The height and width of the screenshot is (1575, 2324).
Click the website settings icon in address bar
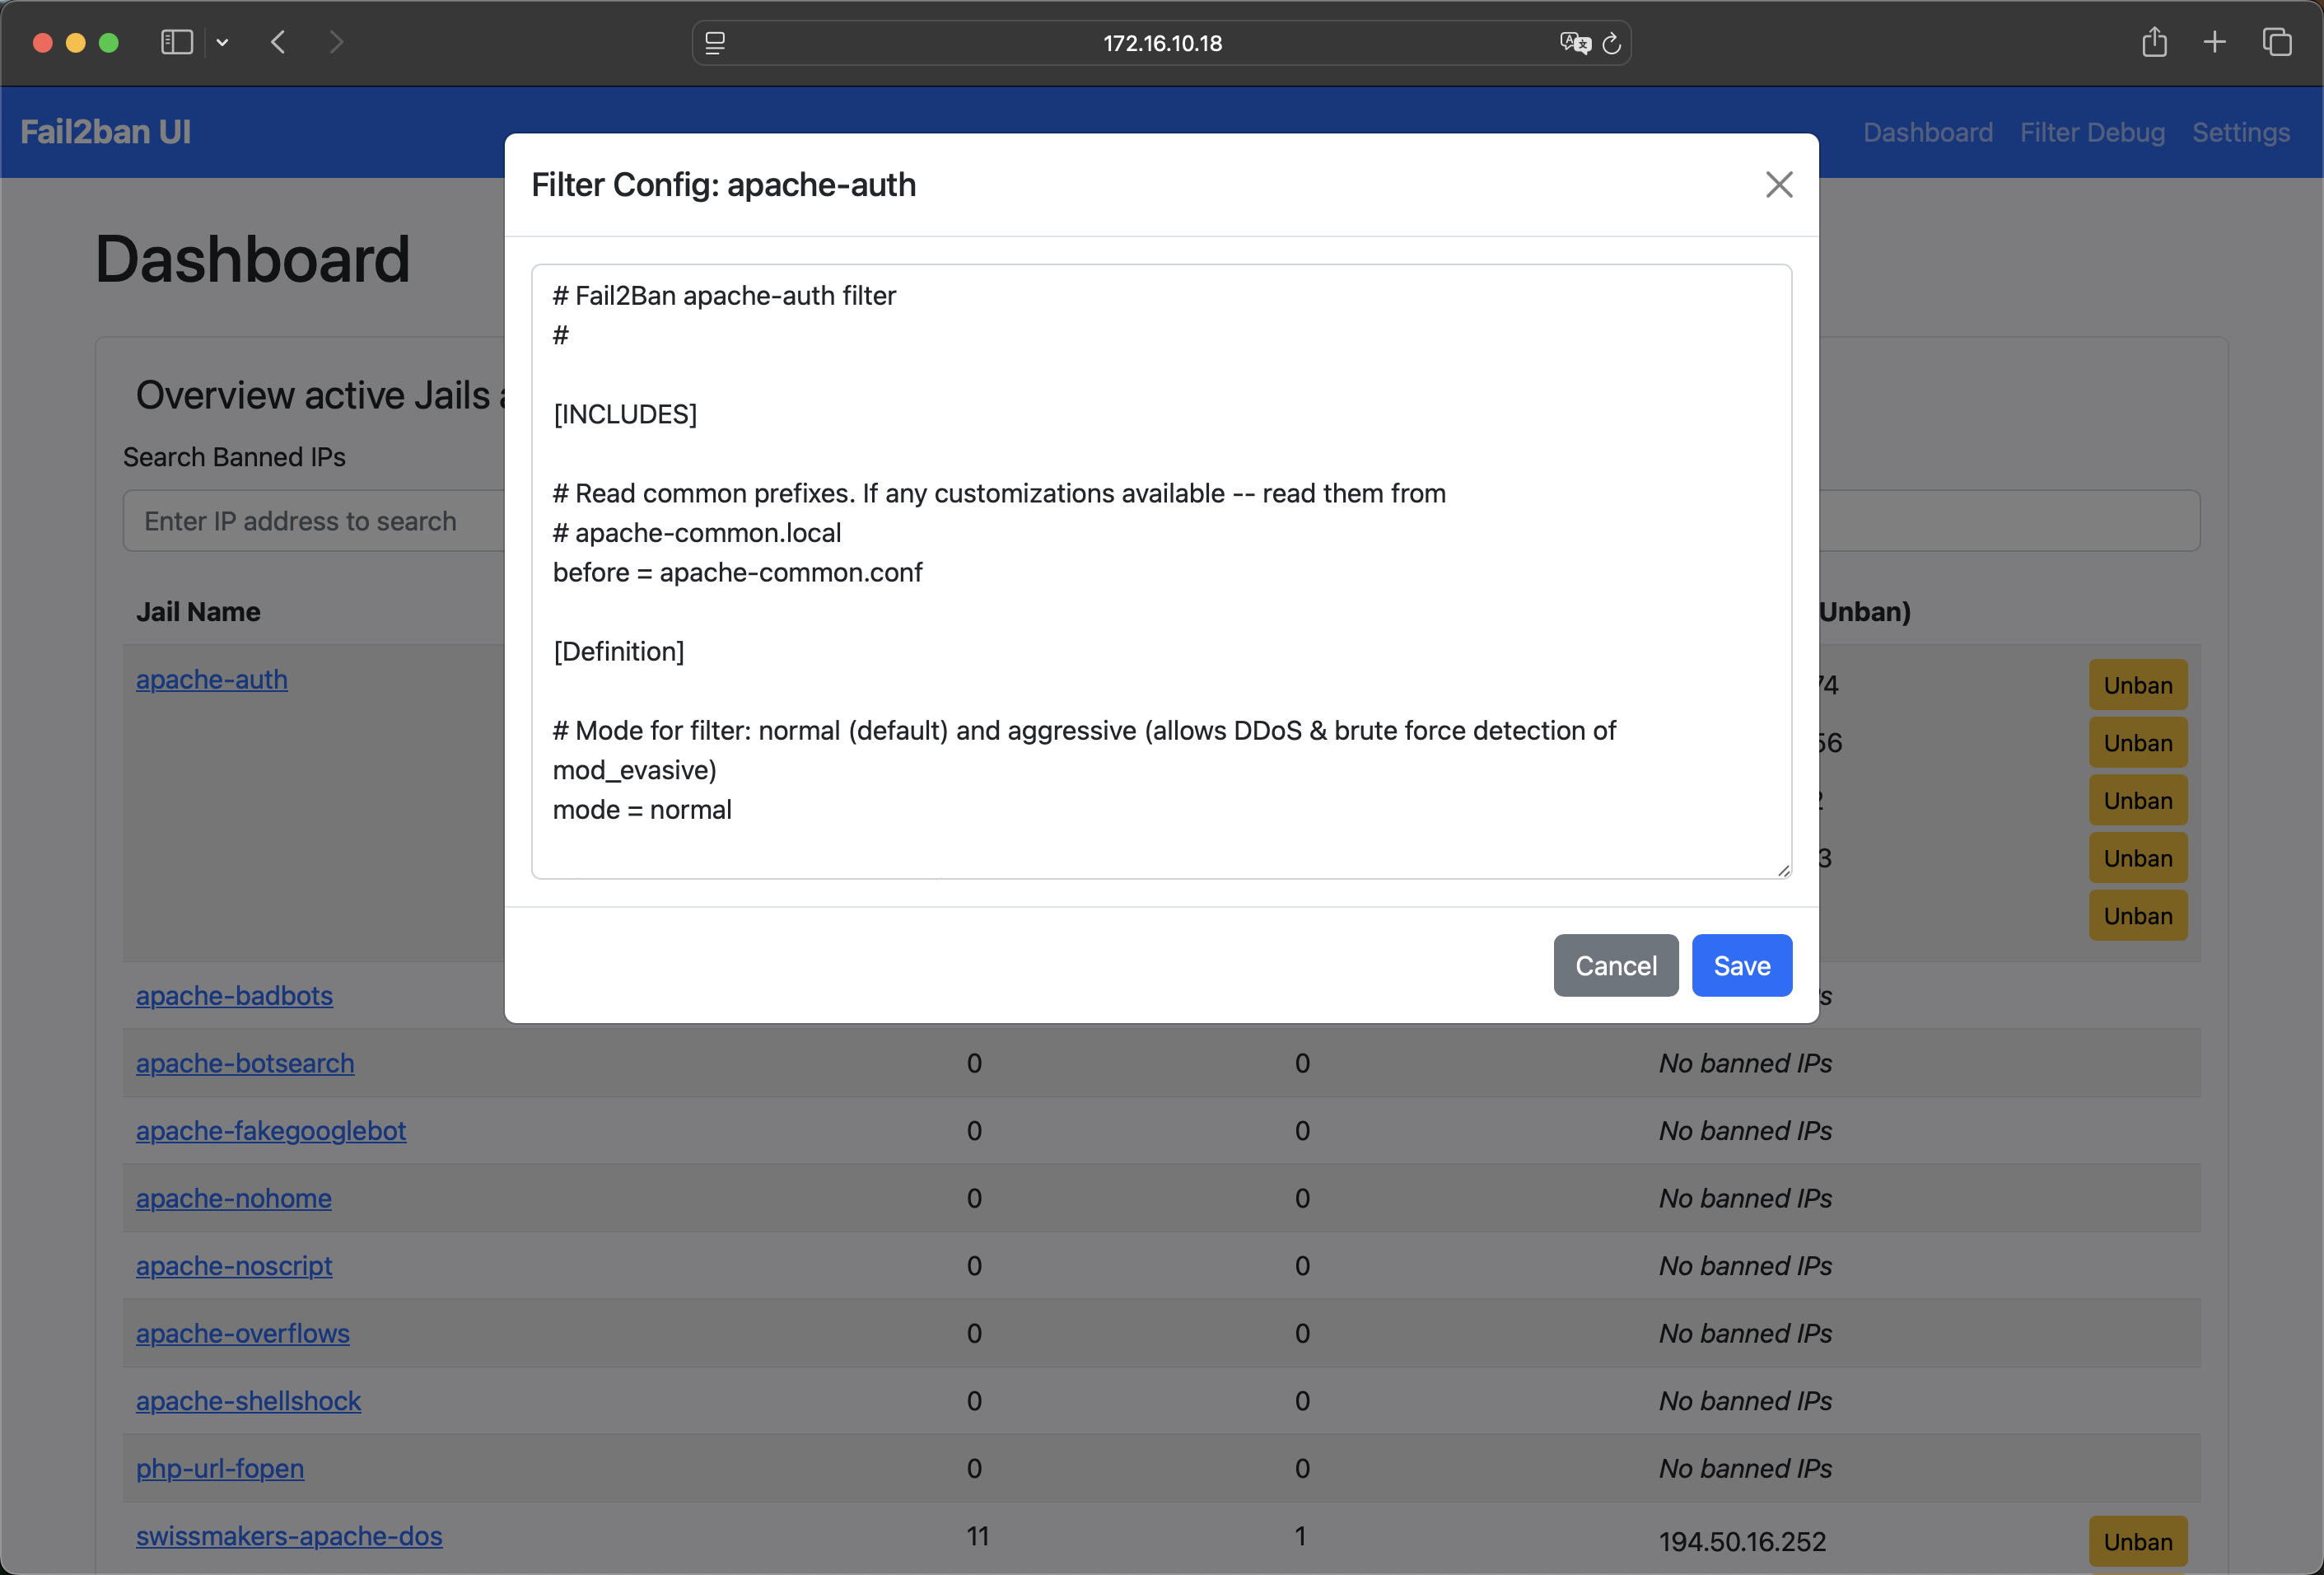(714, 43)
